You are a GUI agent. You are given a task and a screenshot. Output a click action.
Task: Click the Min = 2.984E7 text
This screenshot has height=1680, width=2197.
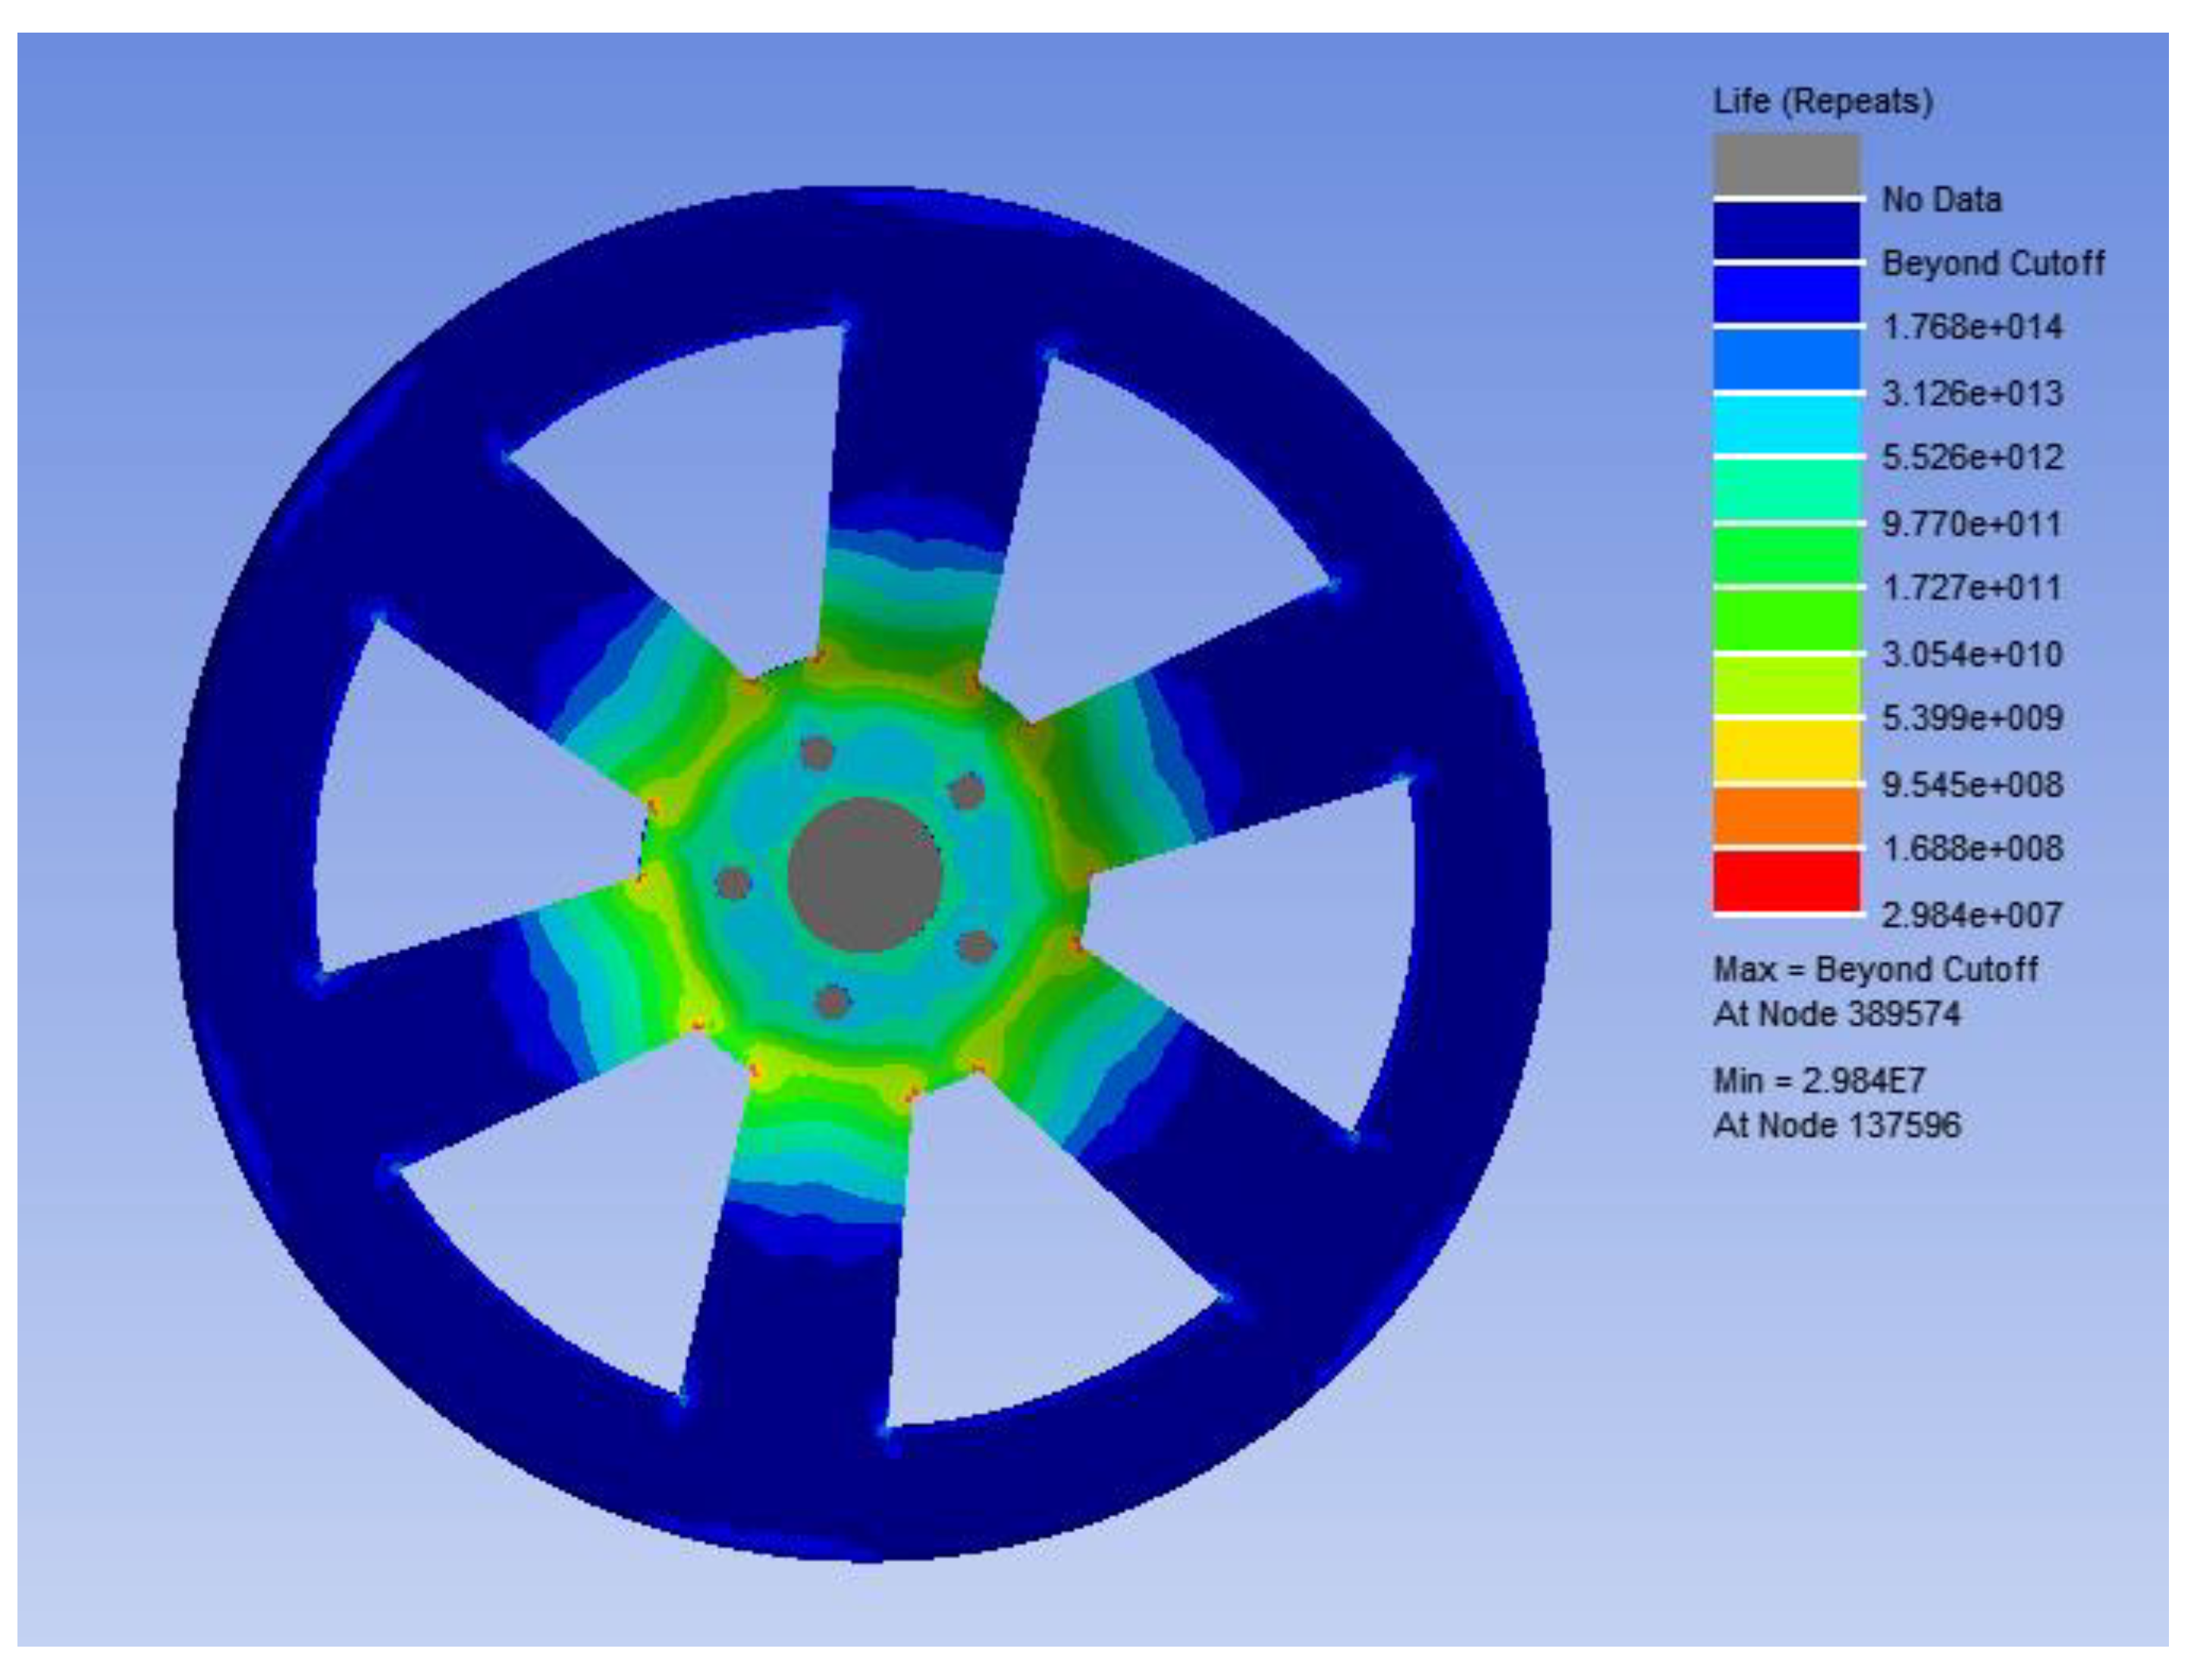[x=1819, y=1080]
